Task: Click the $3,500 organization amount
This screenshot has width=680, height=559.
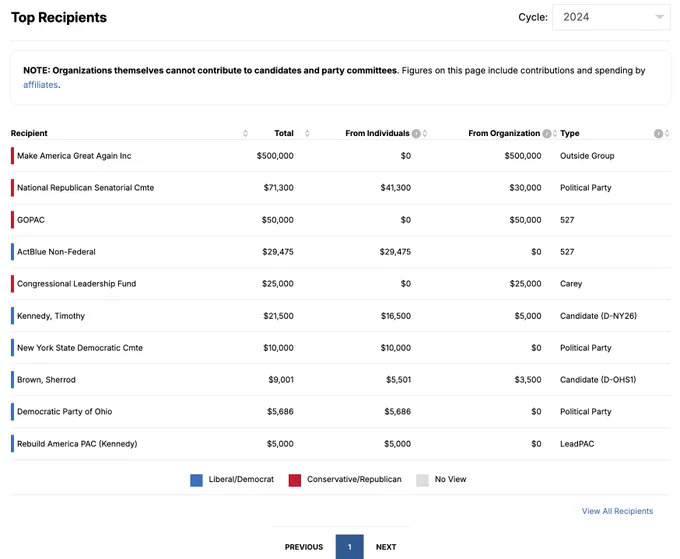Action: pyautogui.click(x=528, y=380)
